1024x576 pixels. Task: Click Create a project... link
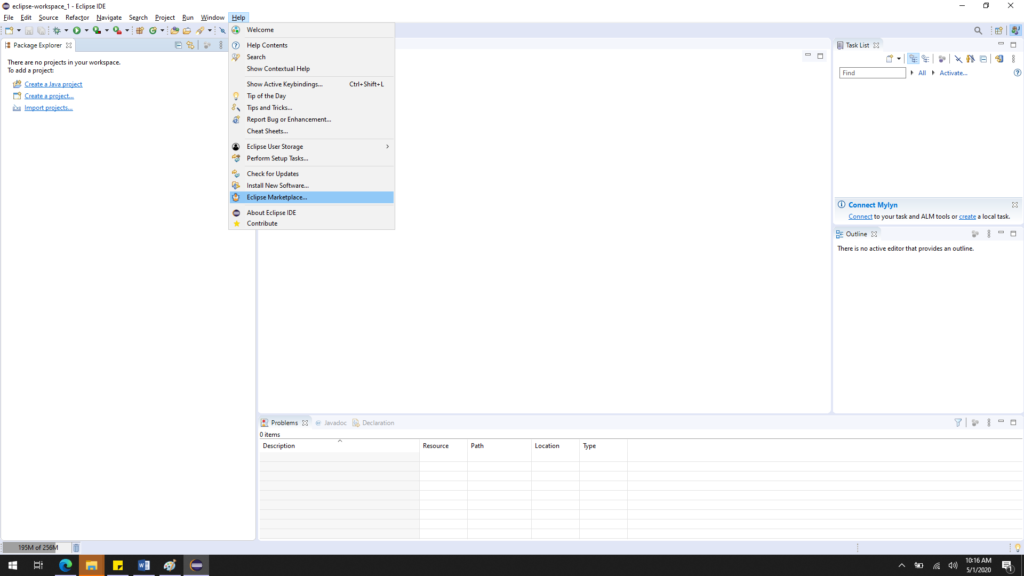49,96
